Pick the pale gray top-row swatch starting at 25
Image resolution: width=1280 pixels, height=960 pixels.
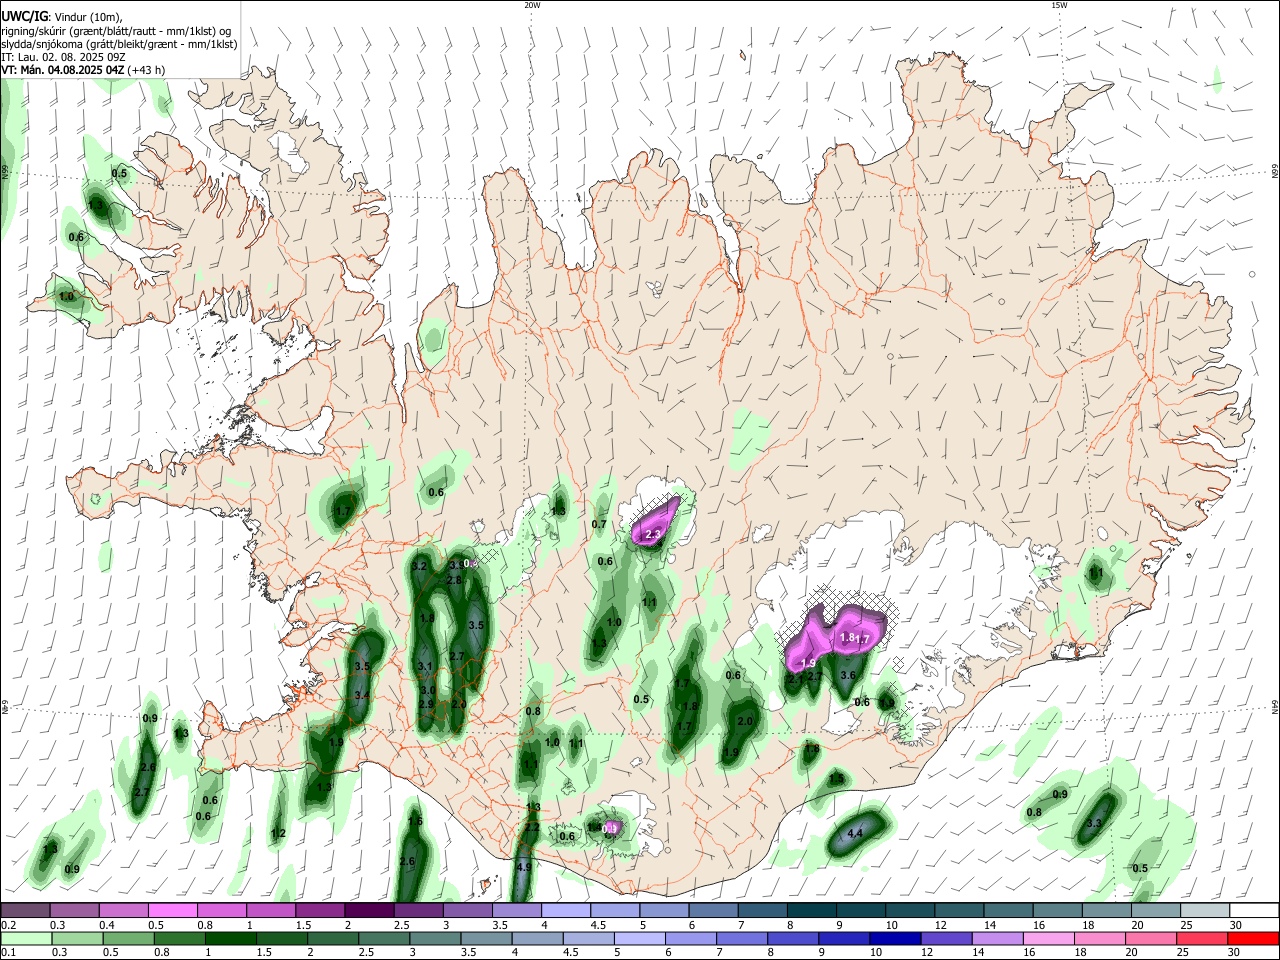(1207, 910)
